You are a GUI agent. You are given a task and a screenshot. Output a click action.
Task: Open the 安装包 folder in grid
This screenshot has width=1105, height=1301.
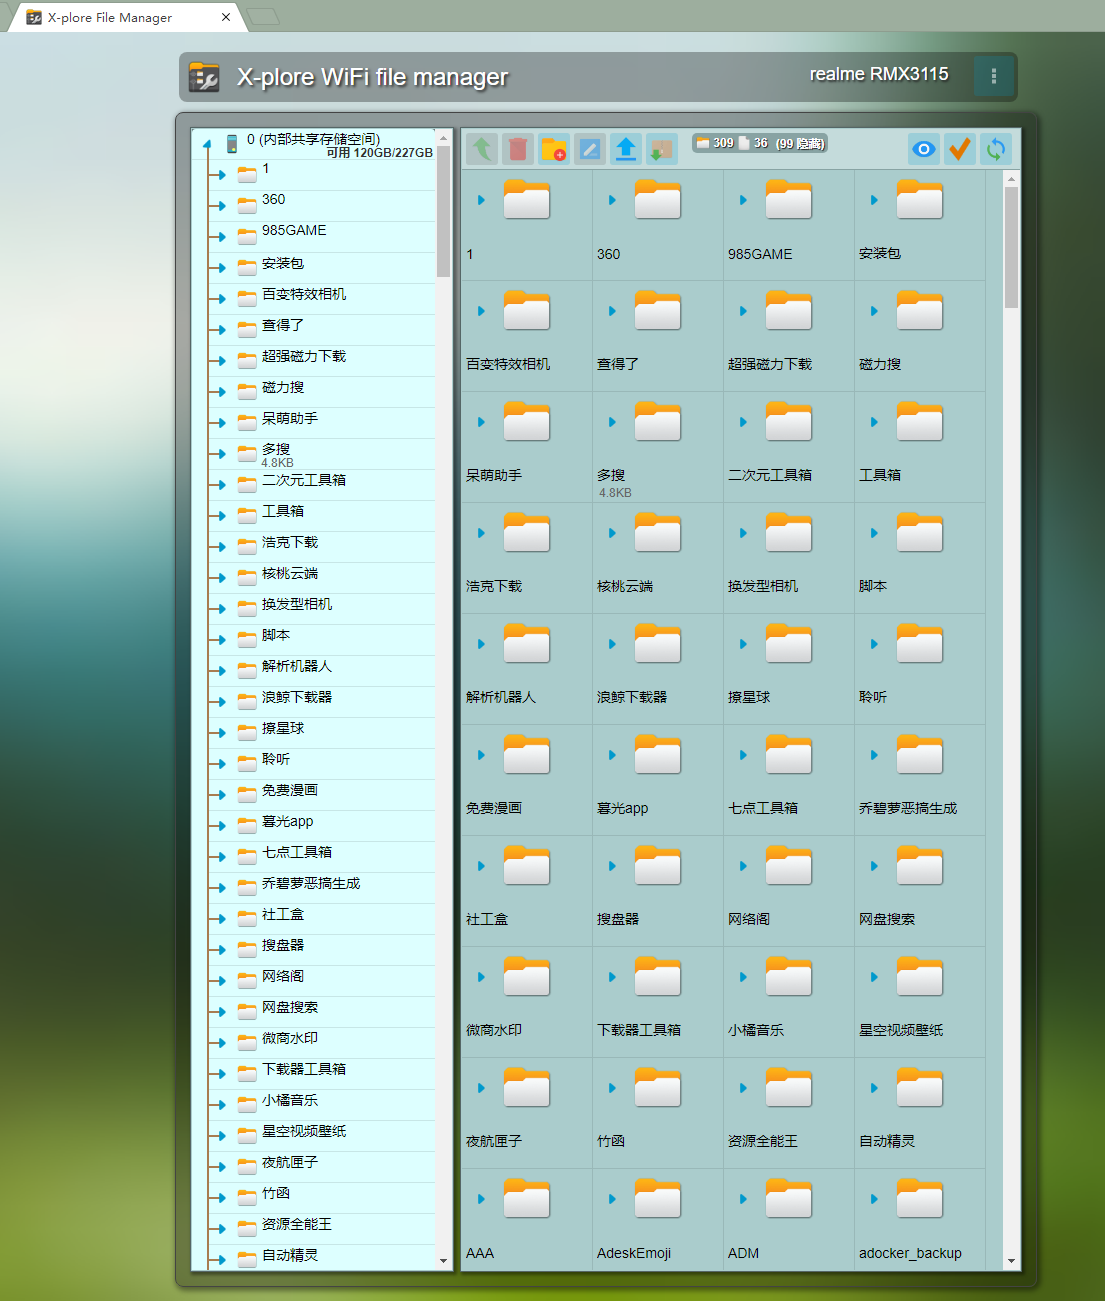(919, 200)
